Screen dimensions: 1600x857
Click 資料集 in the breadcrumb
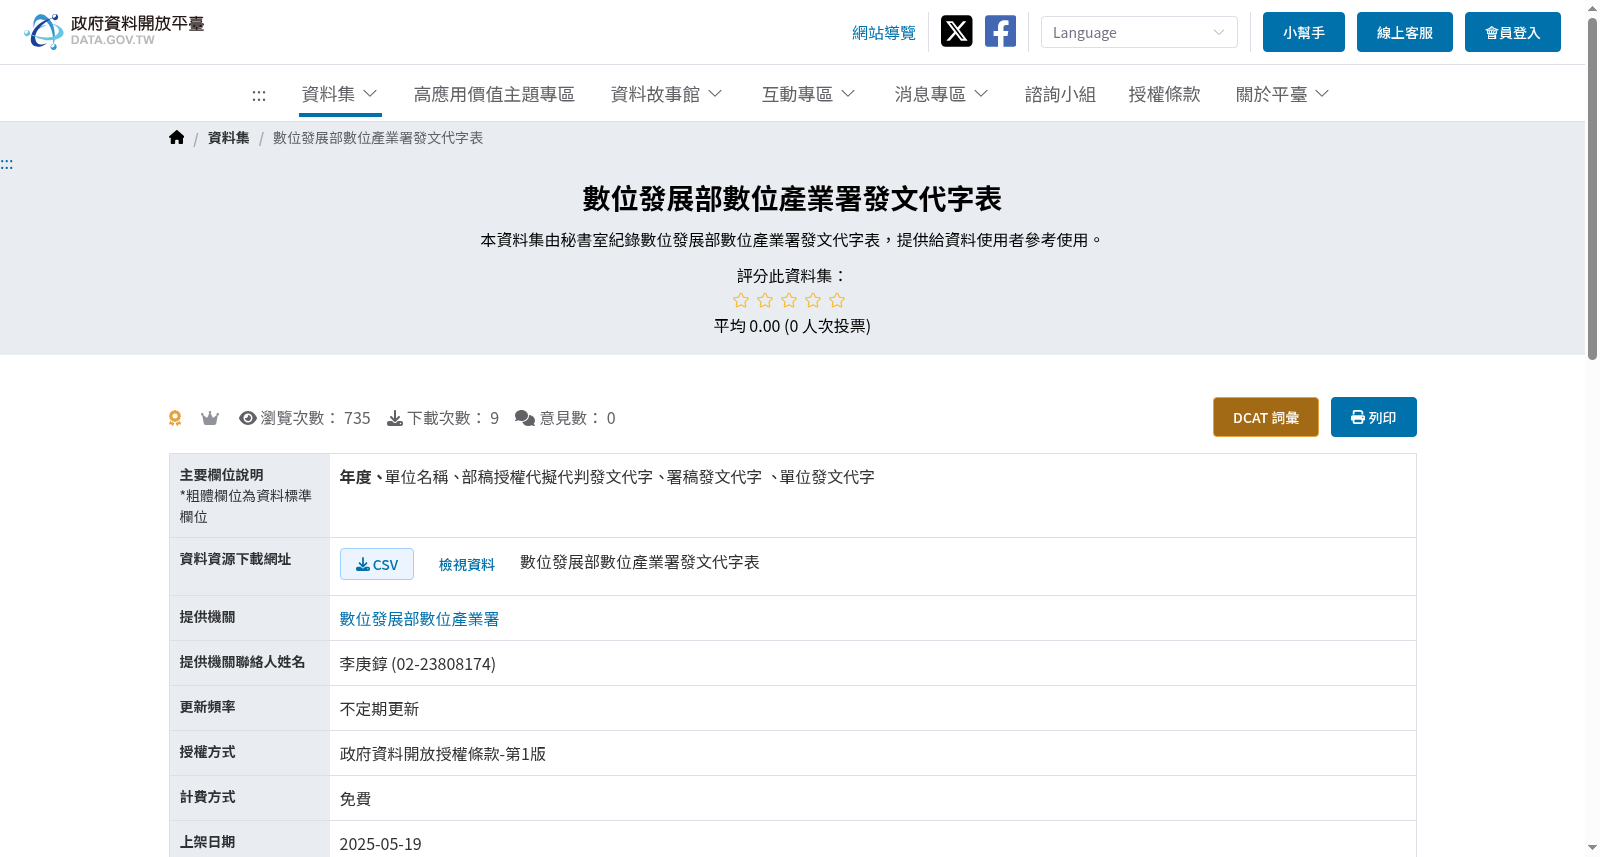point(229,138)
